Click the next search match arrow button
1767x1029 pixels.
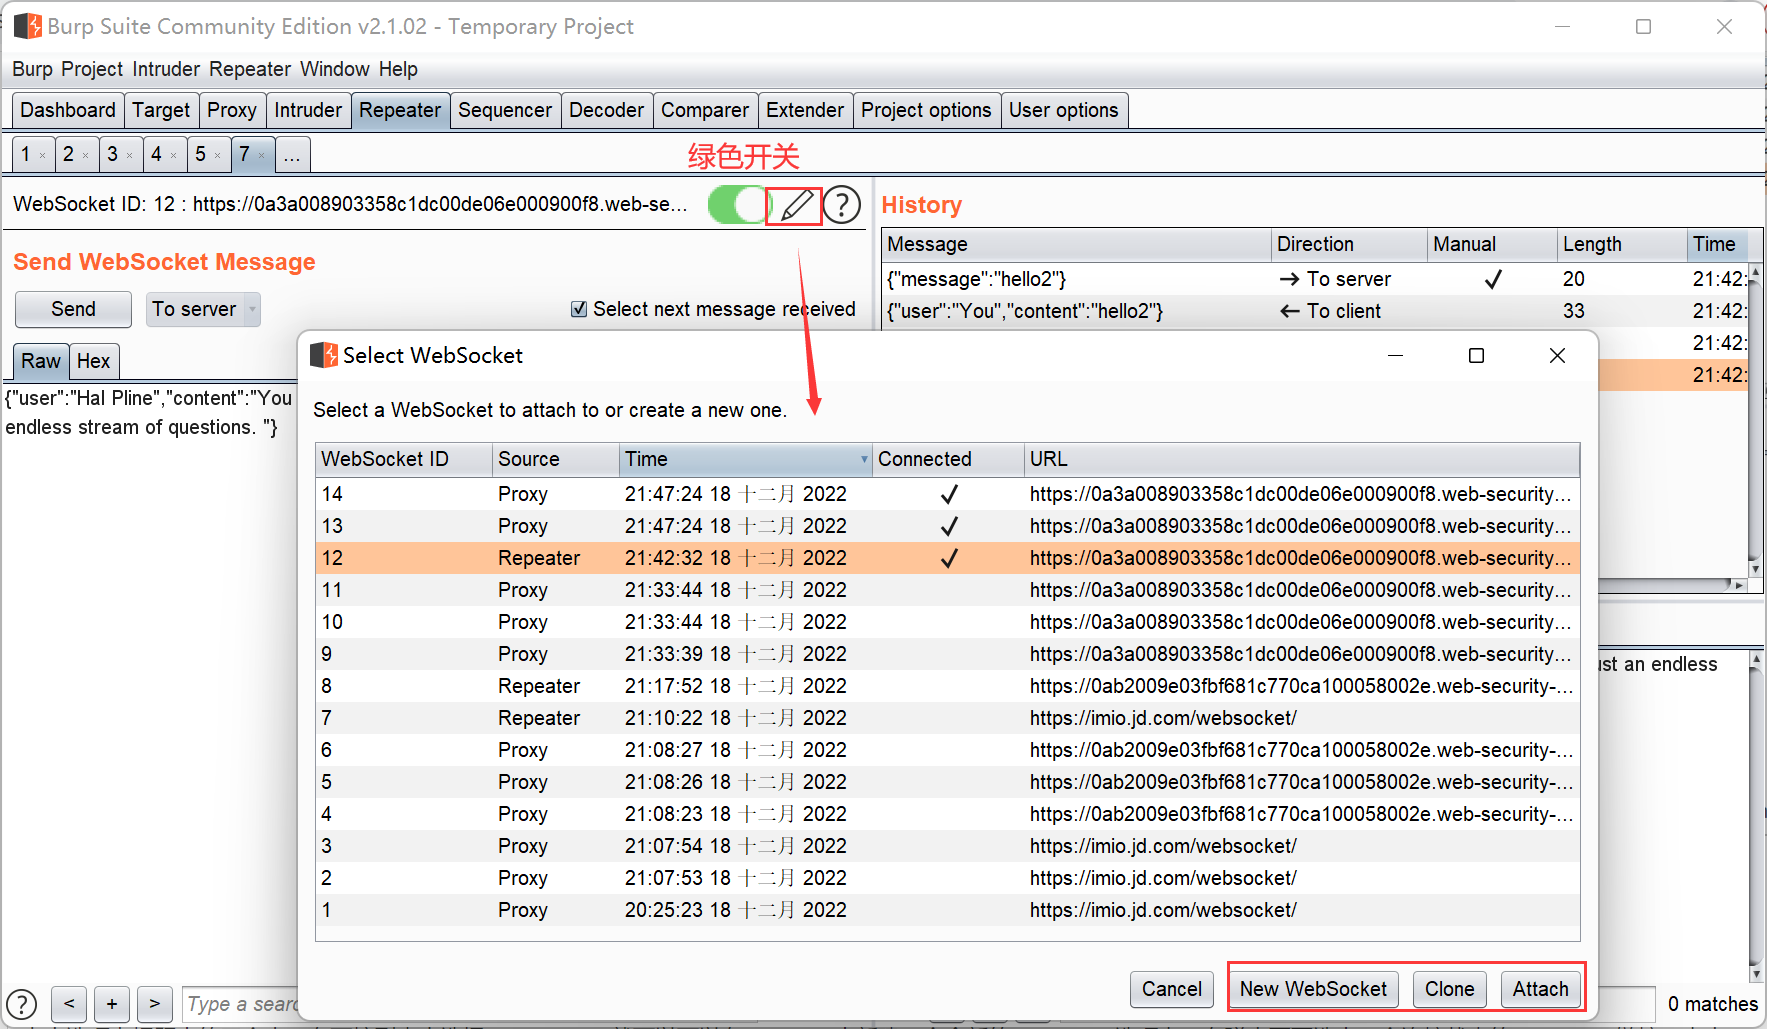coord(154,1003)
